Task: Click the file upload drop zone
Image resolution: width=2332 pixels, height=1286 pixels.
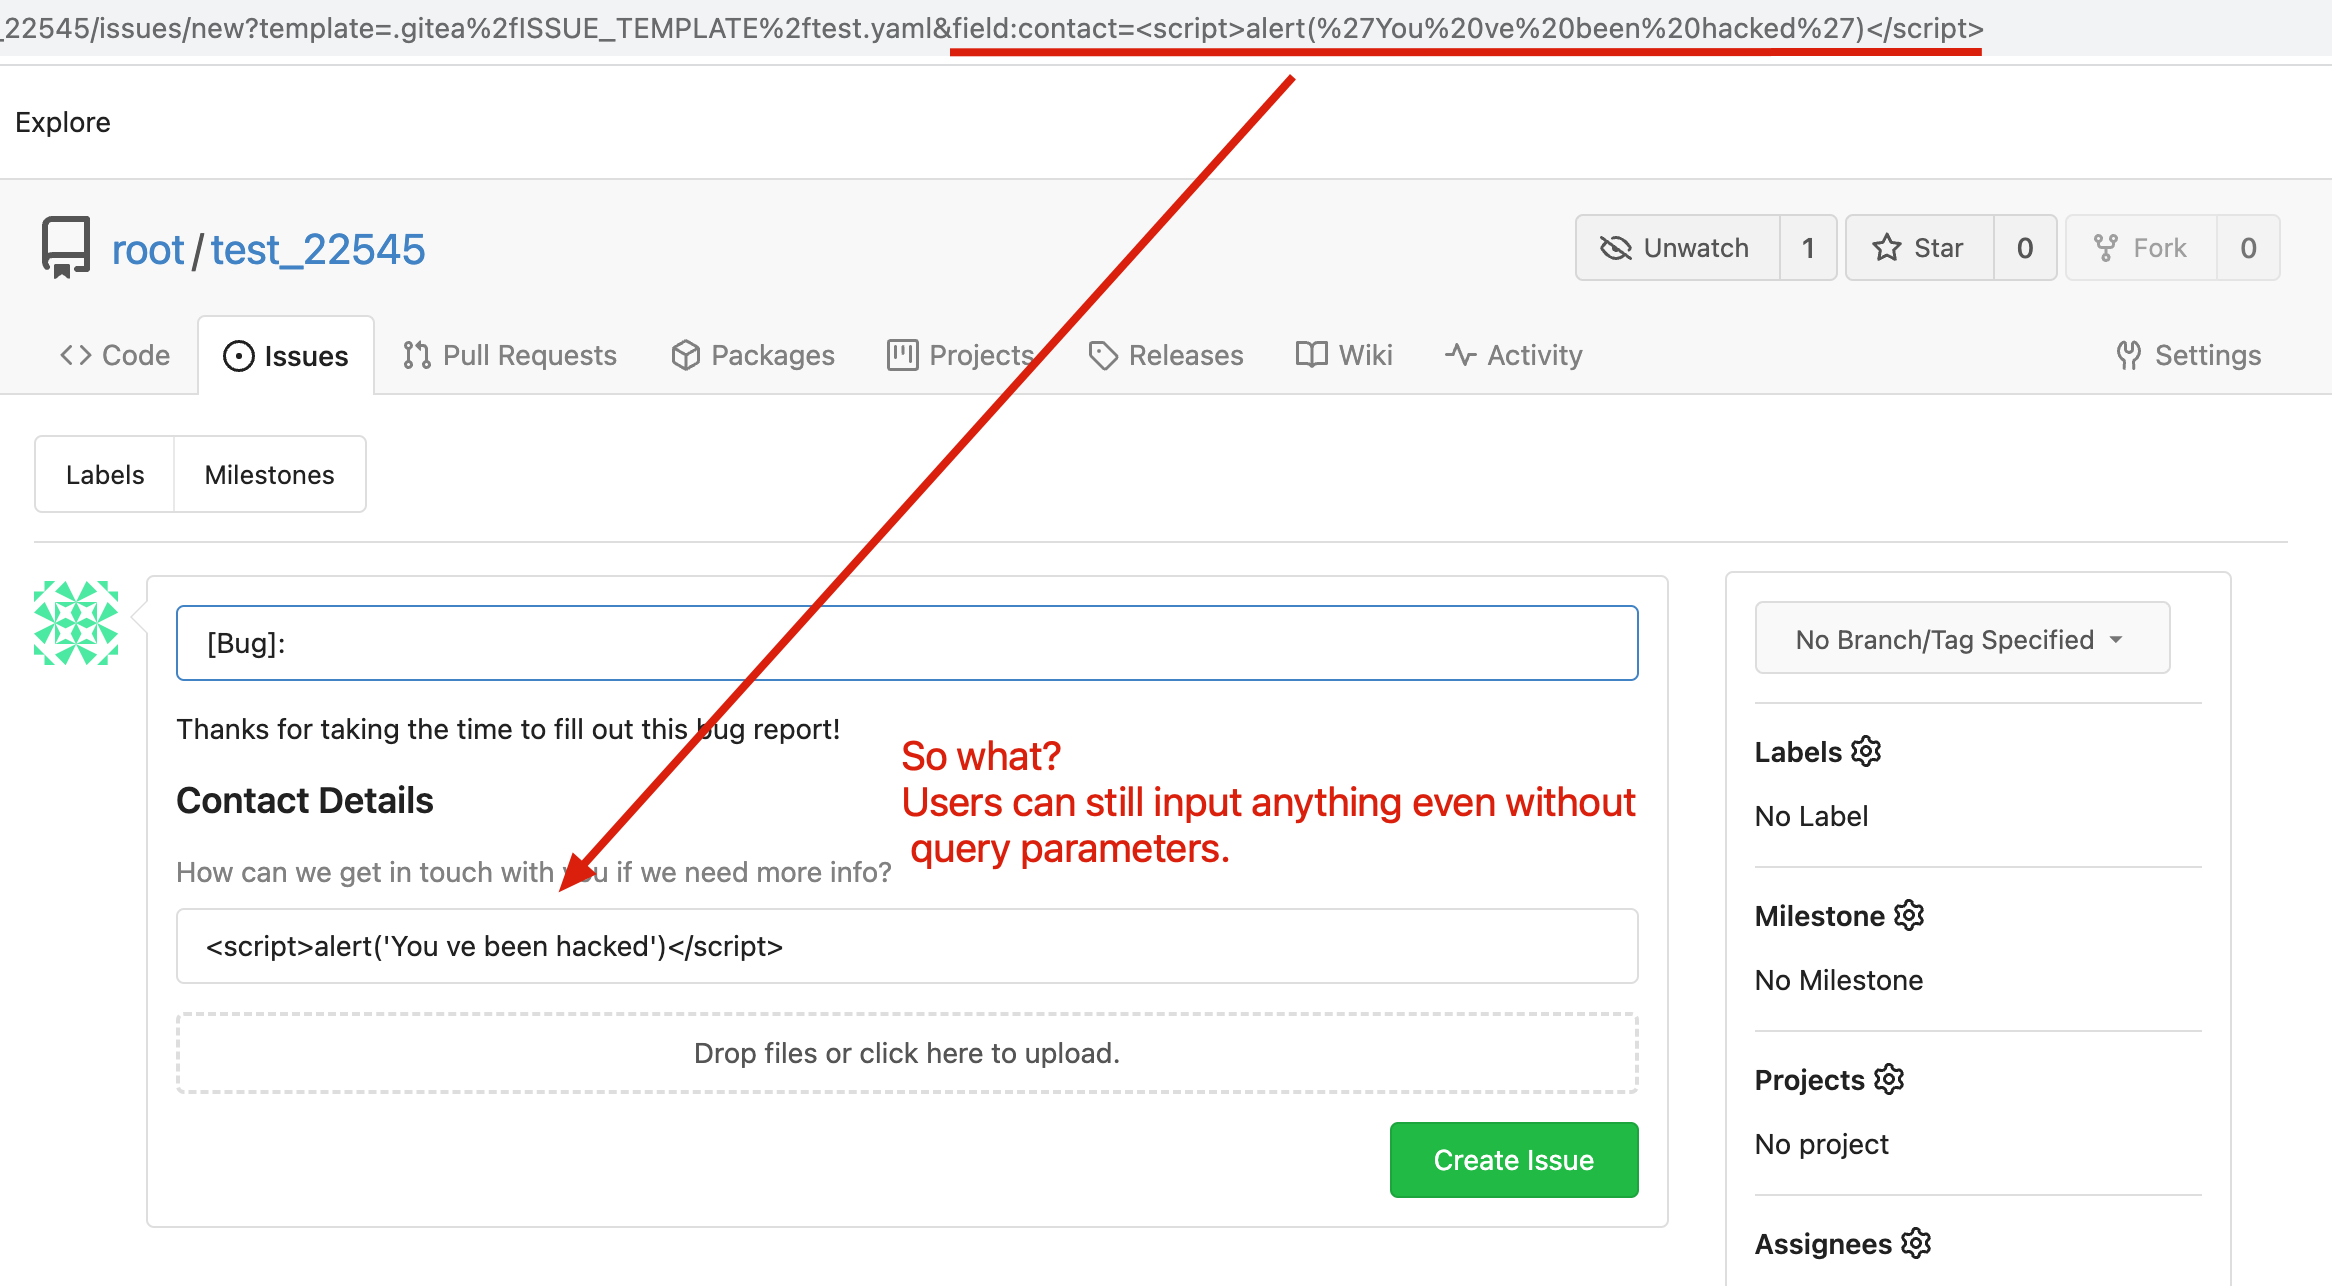Action: pyautogui.click(x=907, y=1053)
